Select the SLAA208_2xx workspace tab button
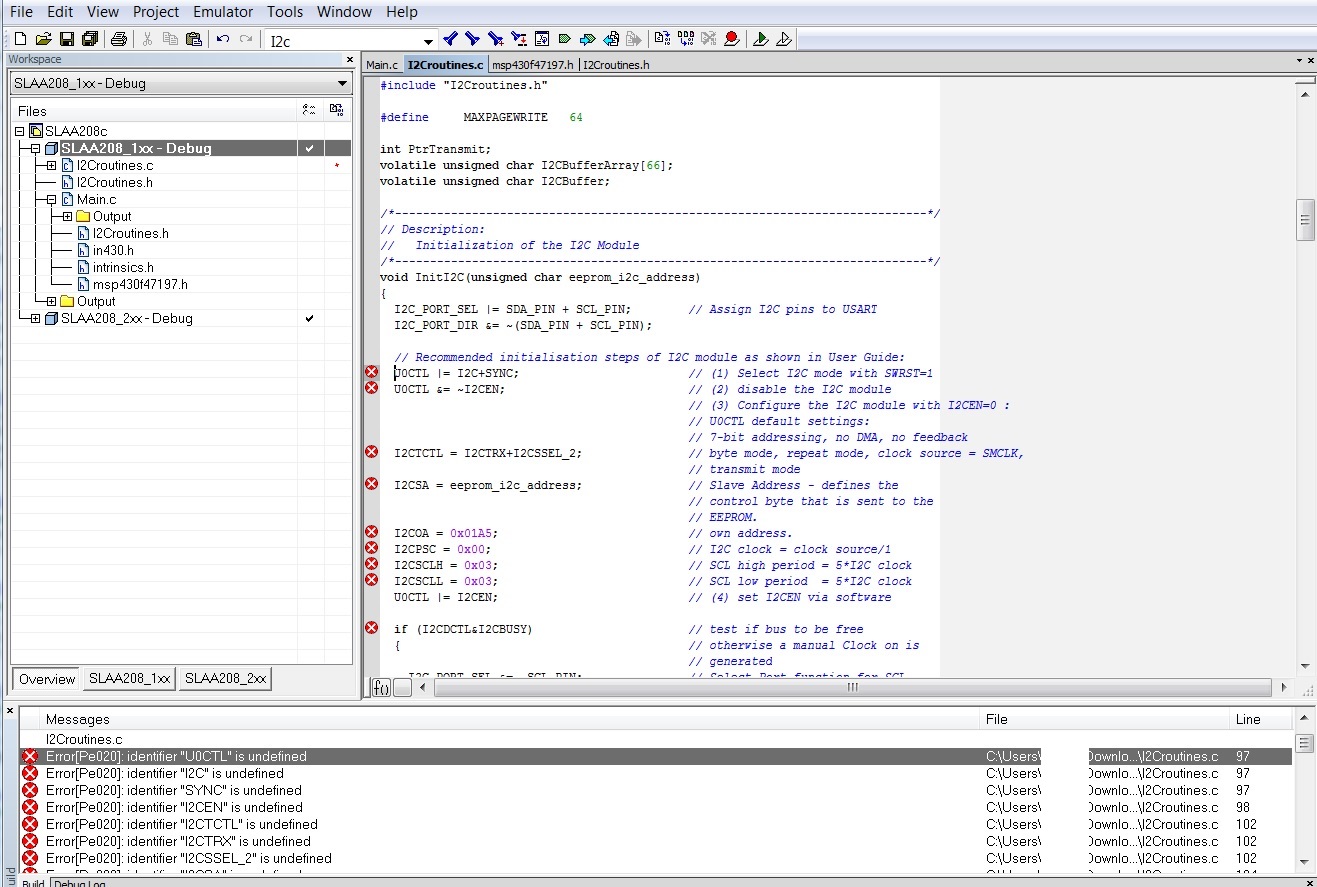The height and width of the screenshot is (887, 1317). (x=226, y=679)
